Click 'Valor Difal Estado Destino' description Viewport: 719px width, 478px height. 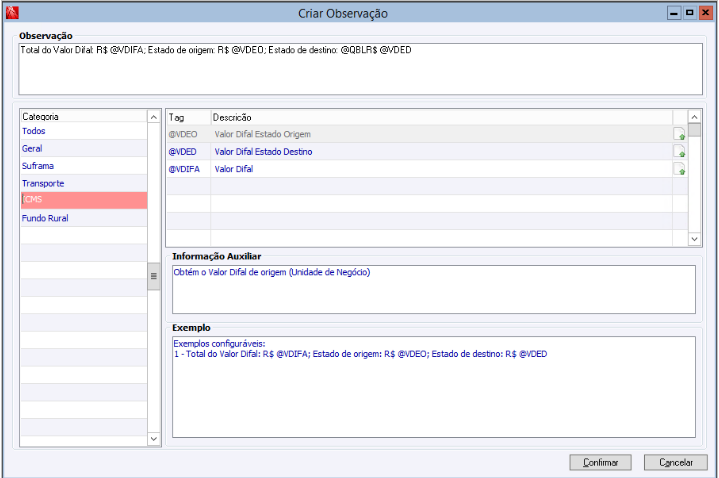pos(264,151)
